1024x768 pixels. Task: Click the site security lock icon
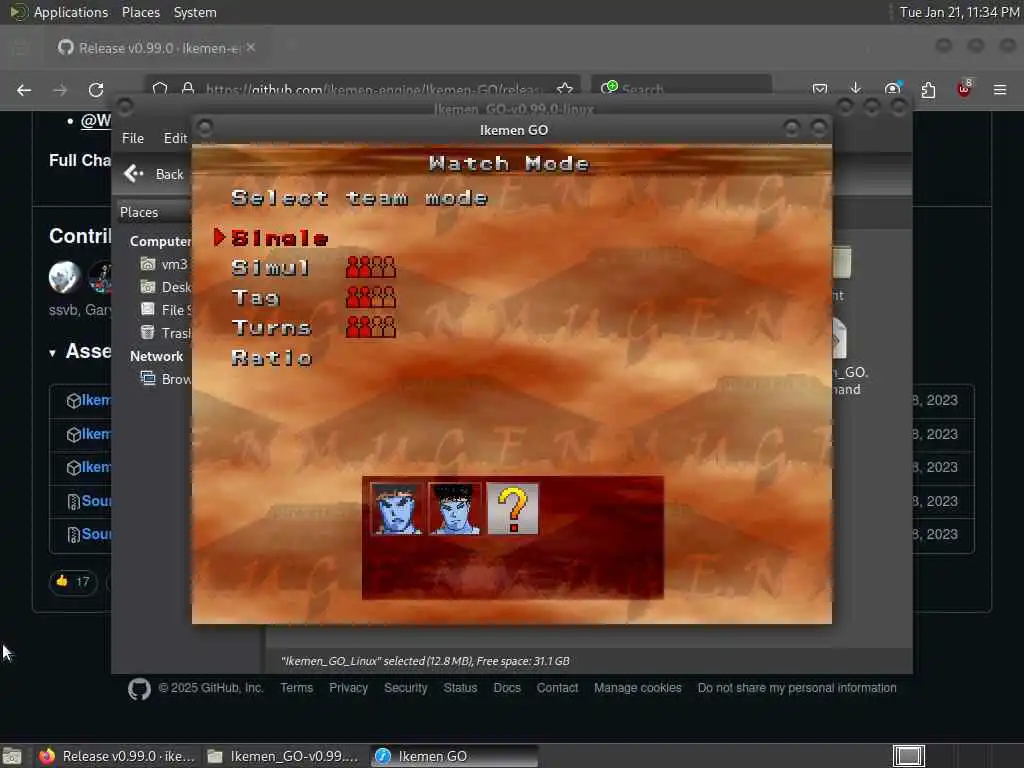click(188, 89)
